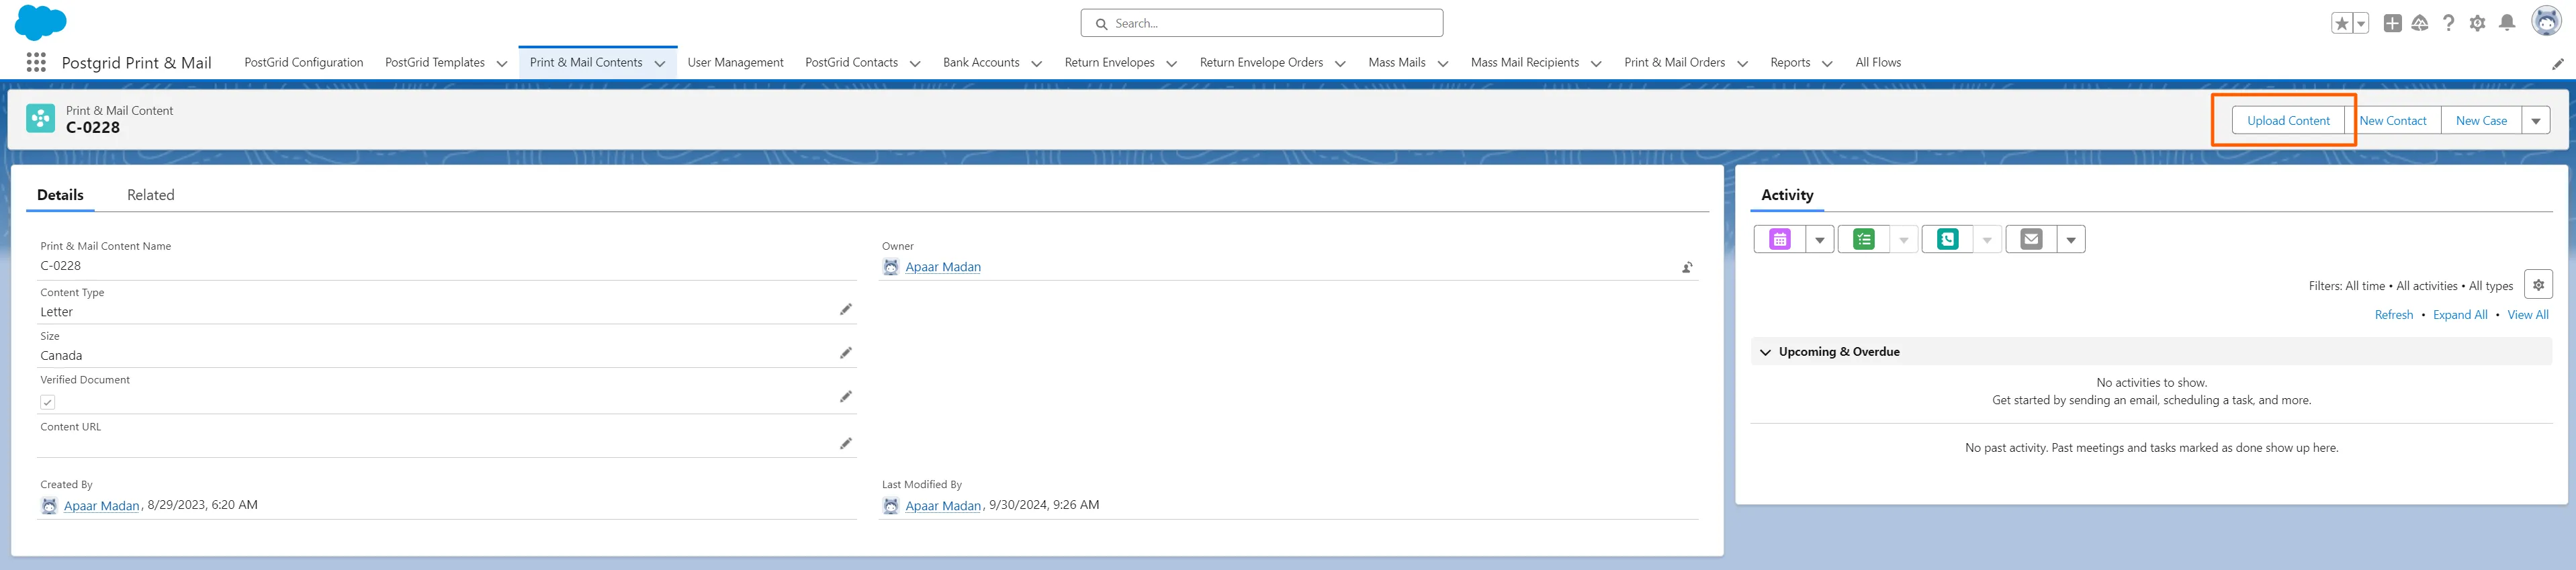
Task: Open the more actions dropdown beside New Case
Action: tap(2535, 121)
